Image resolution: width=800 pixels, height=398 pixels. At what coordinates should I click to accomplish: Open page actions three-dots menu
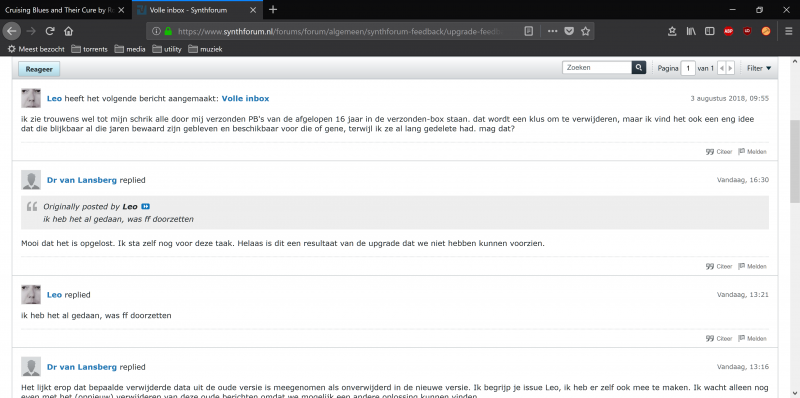point(553,31)
